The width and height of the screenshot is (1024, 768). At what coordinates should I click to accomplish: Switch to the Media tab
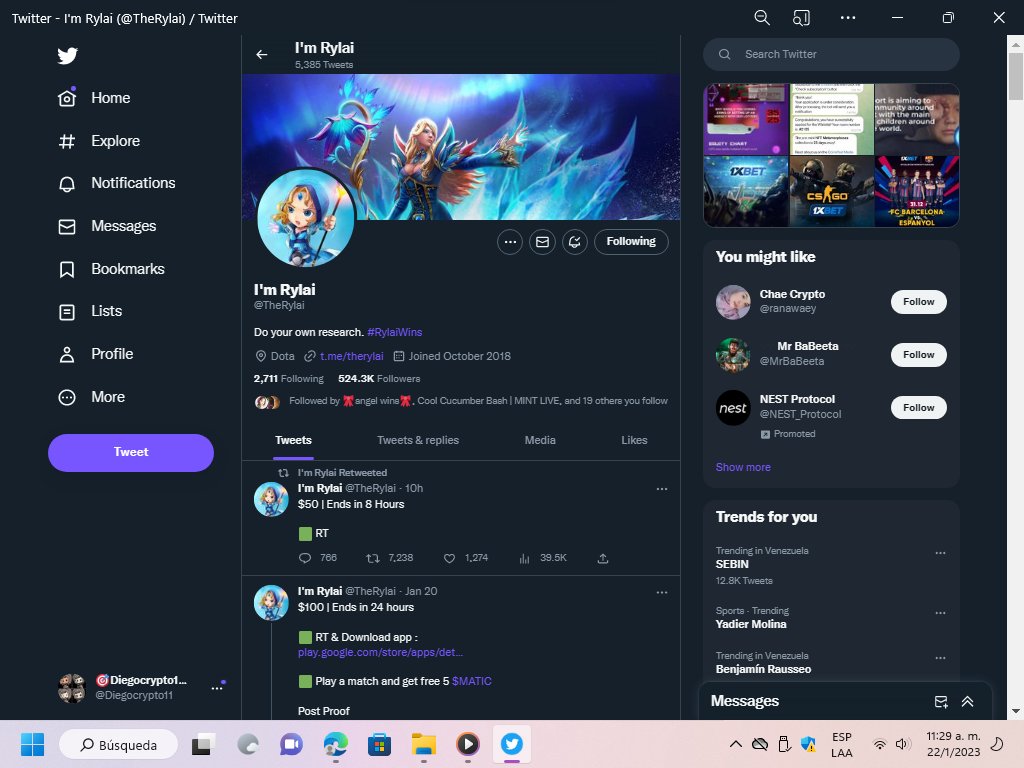(540, 440)
